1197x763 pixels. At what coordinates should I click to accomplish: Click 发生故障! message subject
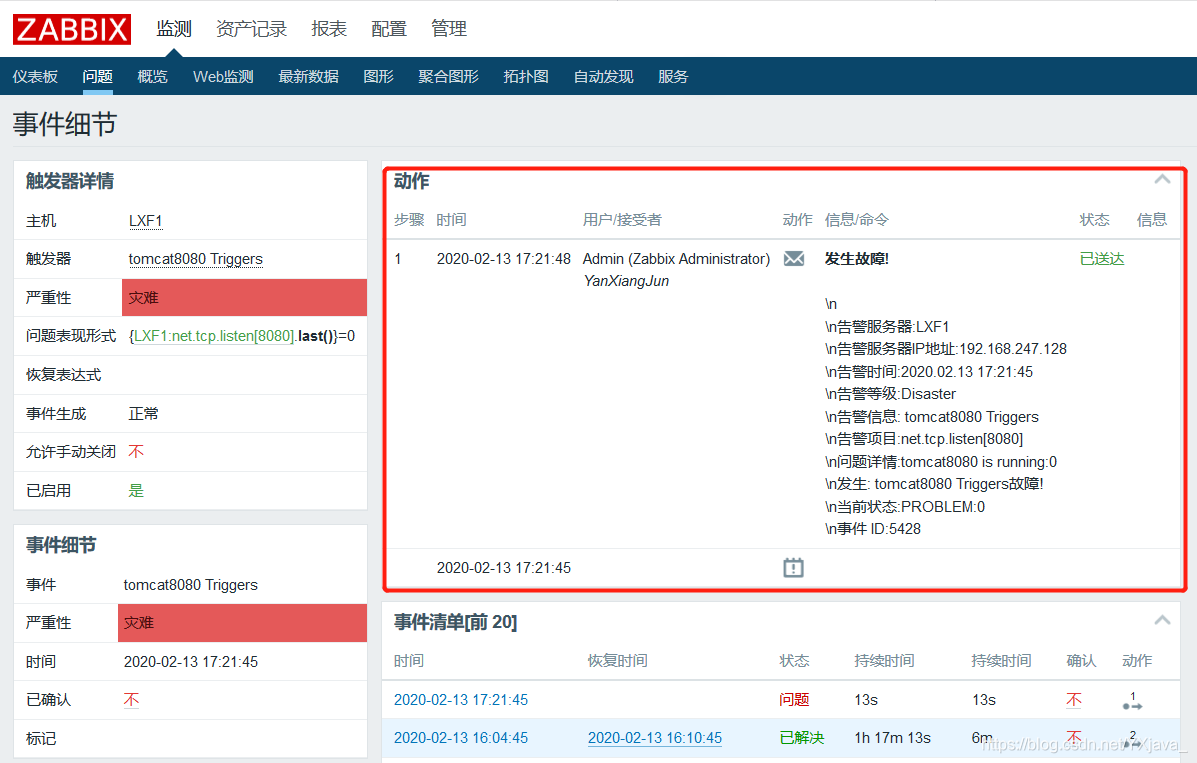(x=857, y=259)
